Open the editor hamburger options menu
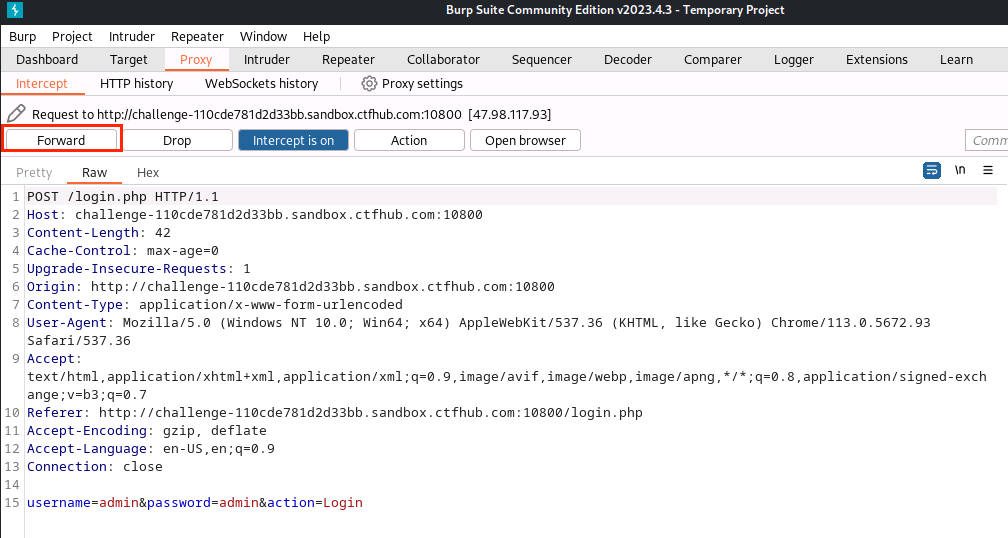The image size is (1008, 538). [988, 170]
